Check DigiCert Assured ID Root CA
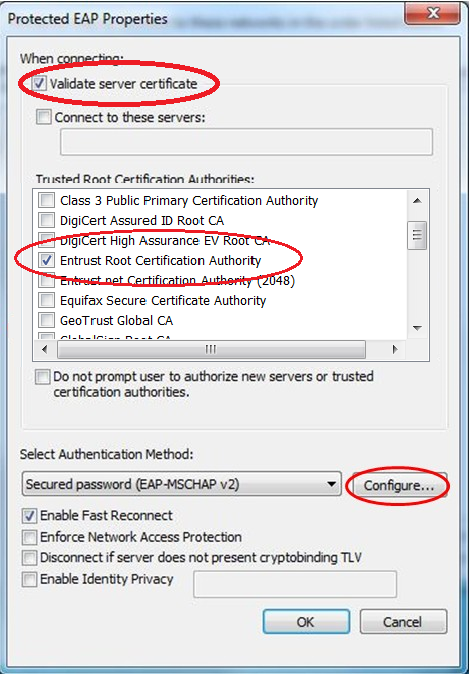The height and width of the screenshot is (674, 469). click(x=47, y=220)
